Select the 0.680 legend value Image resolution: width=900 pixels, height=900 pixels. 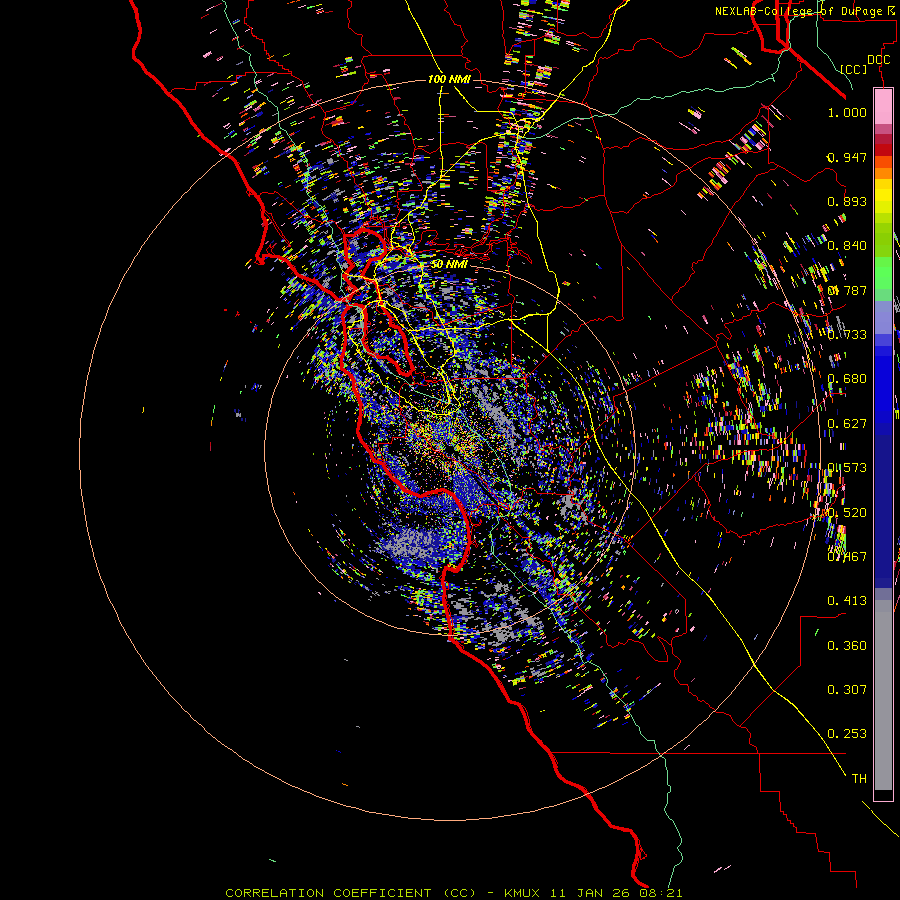tap(847, 379)
